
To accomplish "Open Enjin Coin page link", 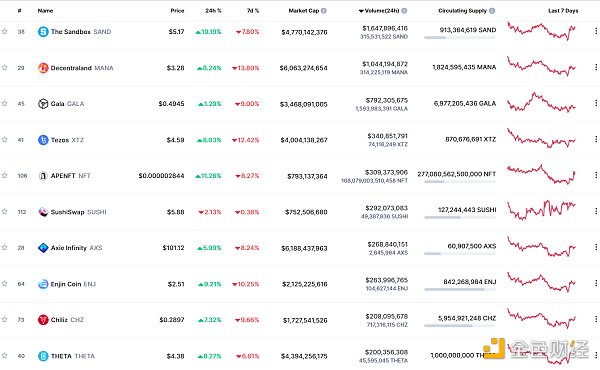I will 73,284.
